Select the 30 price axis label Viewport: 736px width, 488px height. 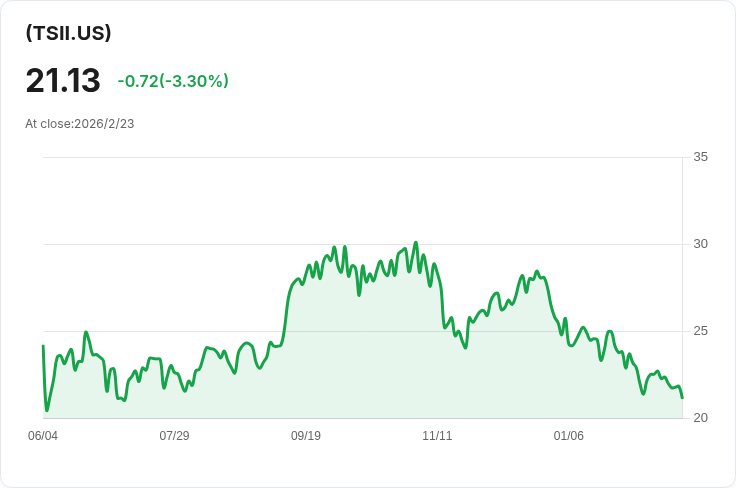click(700, 244)
